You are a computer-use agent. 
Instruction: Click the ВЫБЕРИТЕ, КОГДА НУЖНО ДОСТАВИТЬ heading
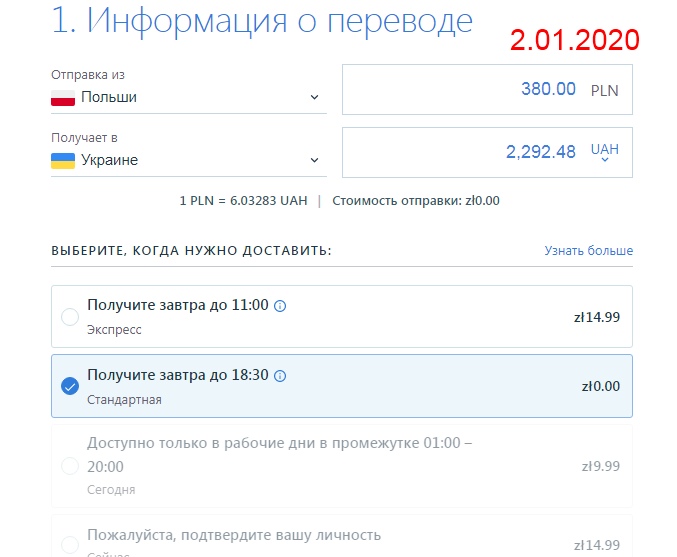tap(191, 251)
